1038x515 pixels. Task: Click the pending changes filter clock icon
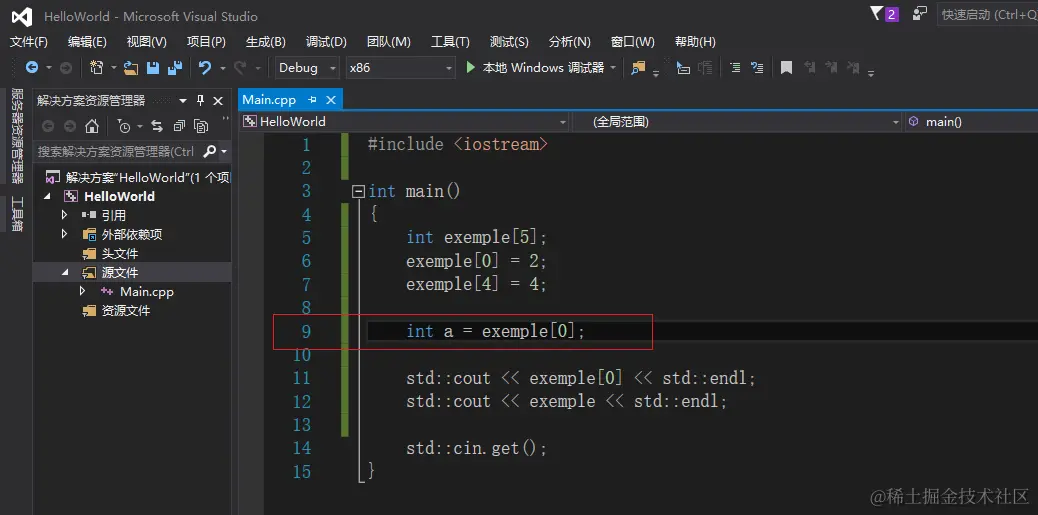[x=124, y=126]
